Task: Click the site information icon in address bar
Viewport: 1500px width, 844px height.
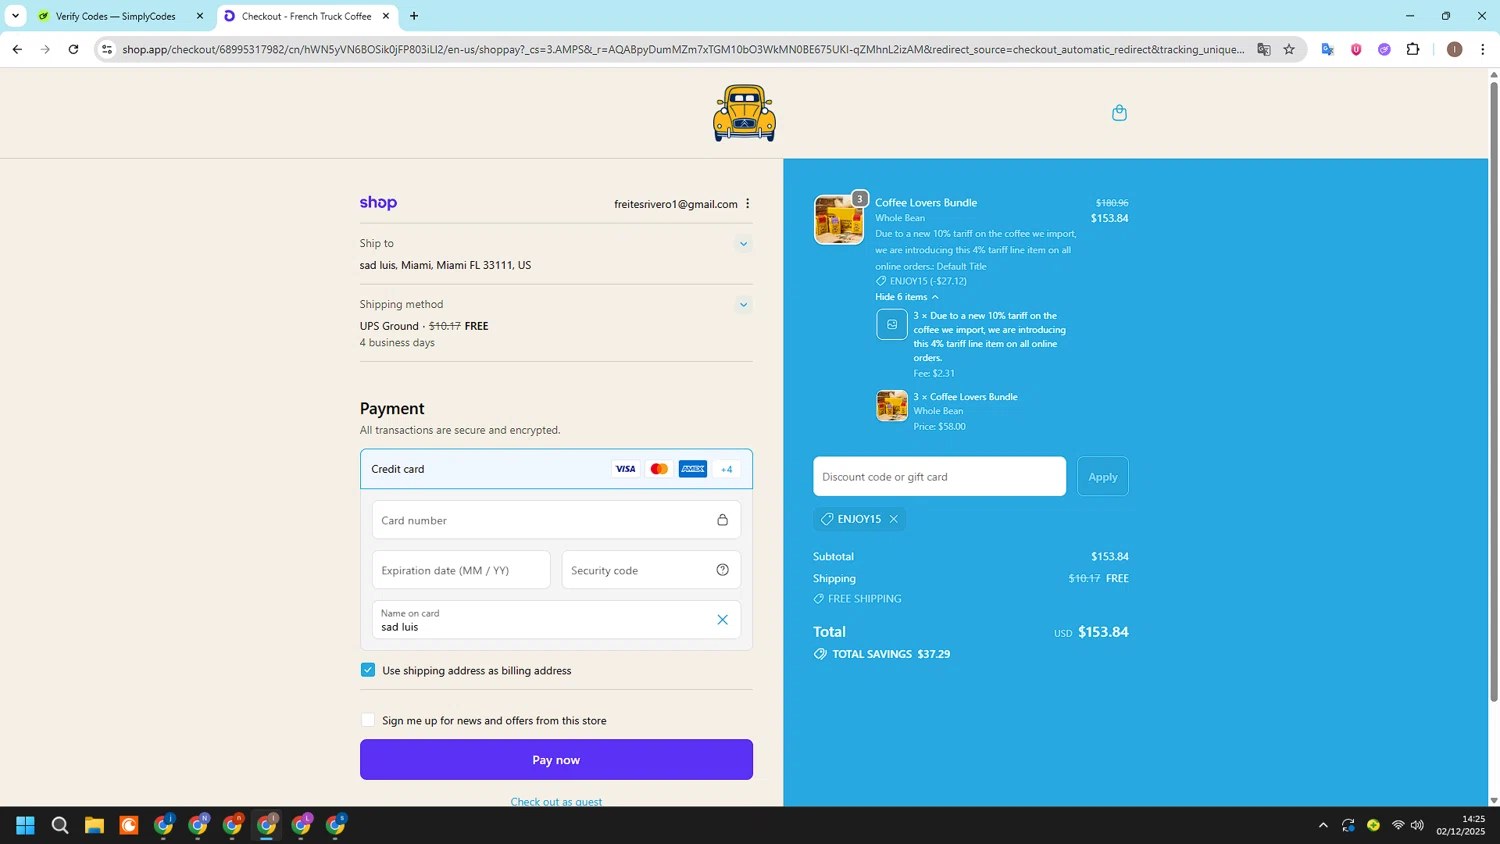Action: [x=107, y=49]
